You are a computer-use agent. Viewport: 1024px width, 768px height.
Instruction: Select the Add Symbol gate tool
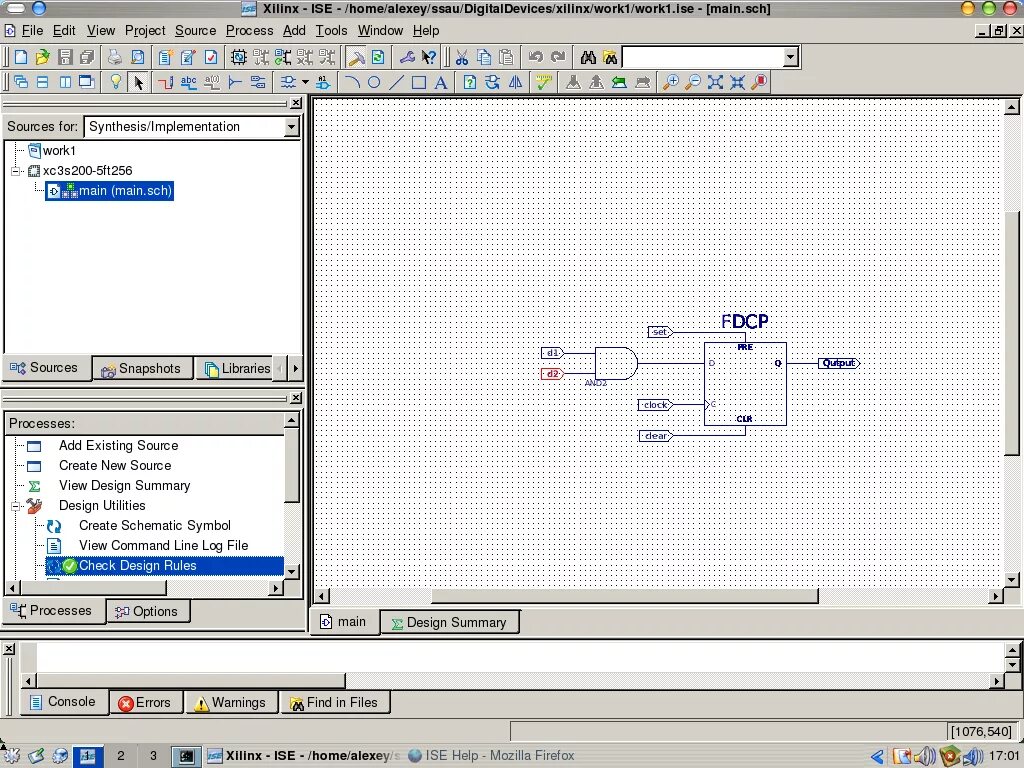click(287, 82)
